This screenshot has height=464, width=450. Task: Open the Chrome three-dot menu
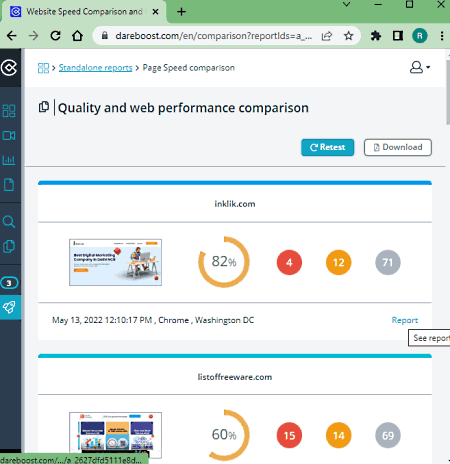click(x=442, y=36)
